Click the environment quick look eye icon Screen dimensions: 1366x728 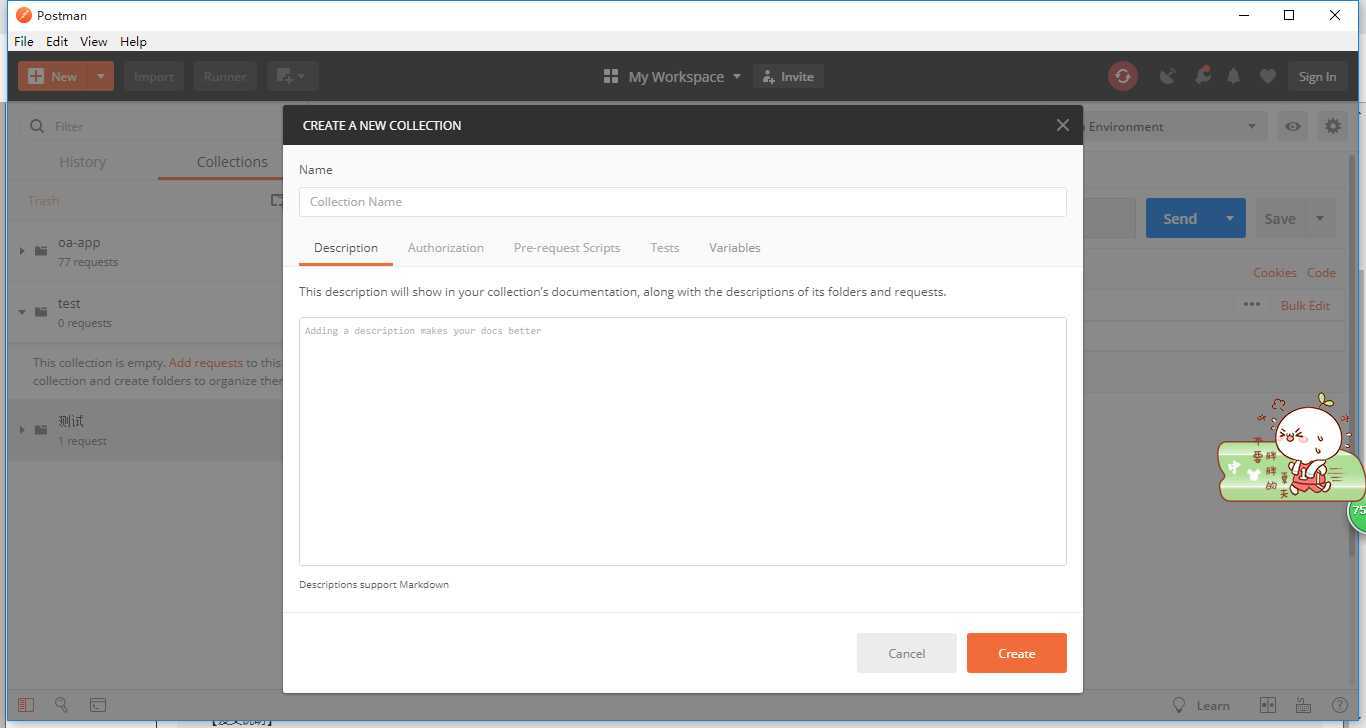click(1293, 126)
